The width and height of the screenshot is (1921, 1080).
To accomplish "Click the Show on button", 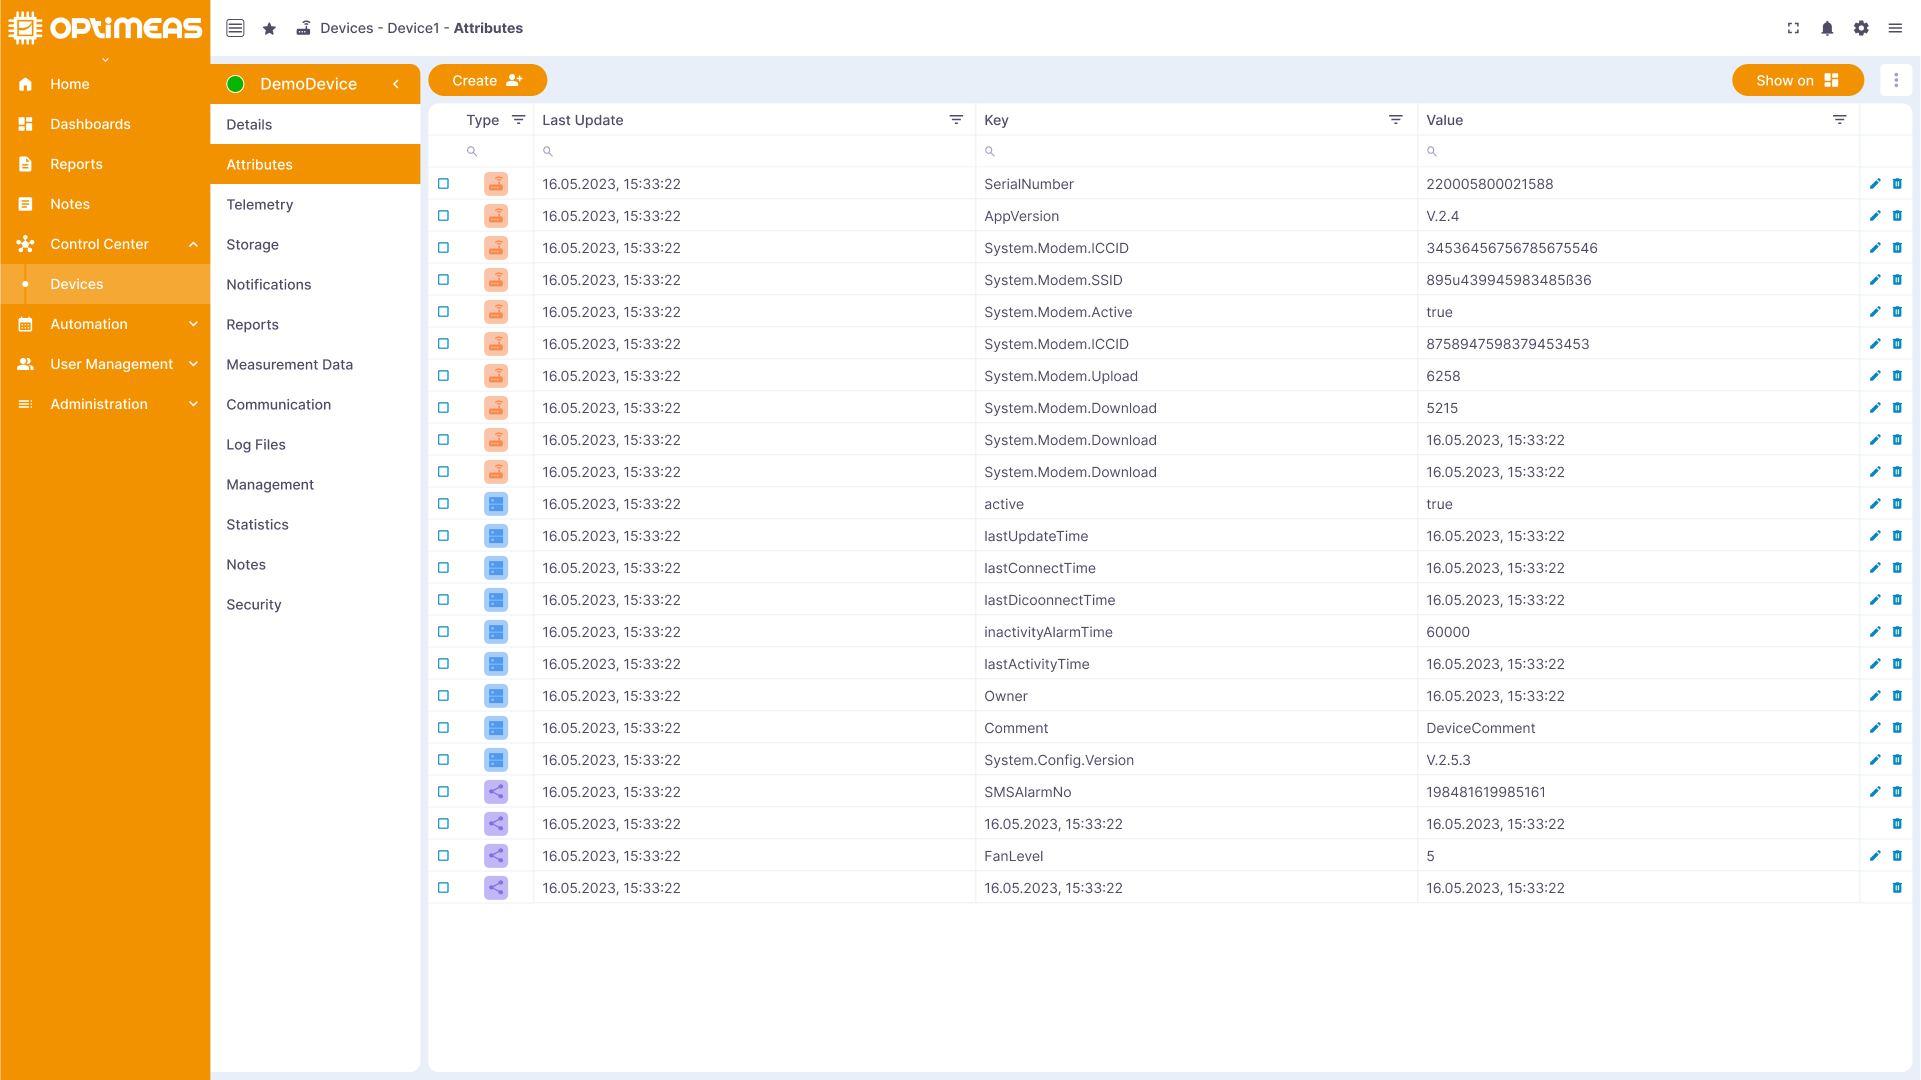I will click(x=1797, y=80).
